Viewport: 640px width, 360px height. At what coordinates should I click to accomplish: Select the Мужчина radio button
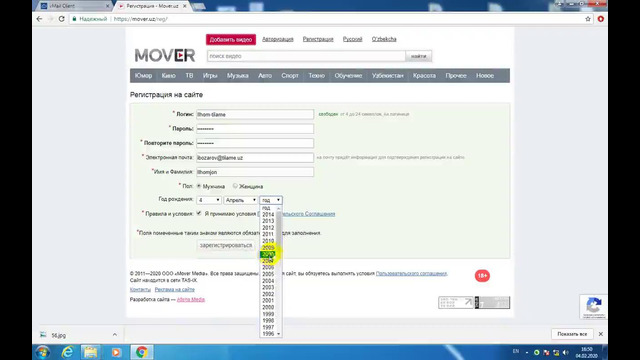199,186
